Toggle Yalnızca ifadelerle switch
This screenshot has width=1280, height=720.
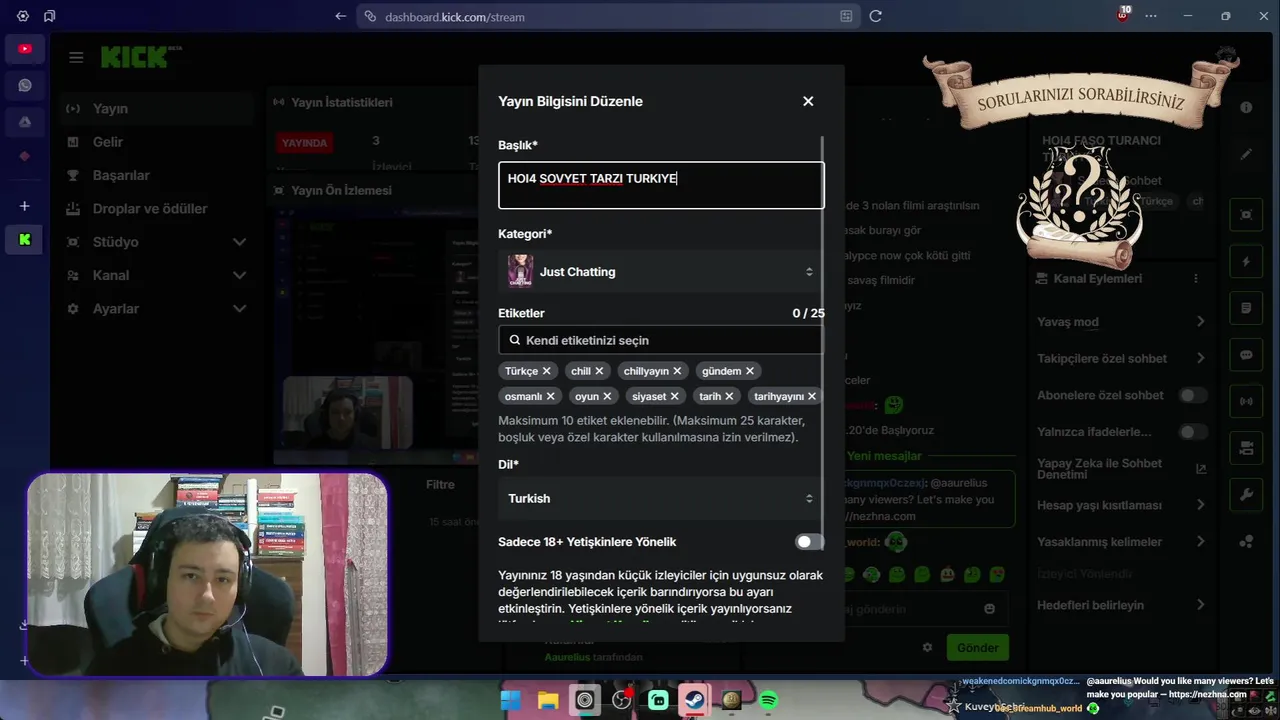[x=1192, y=432]
